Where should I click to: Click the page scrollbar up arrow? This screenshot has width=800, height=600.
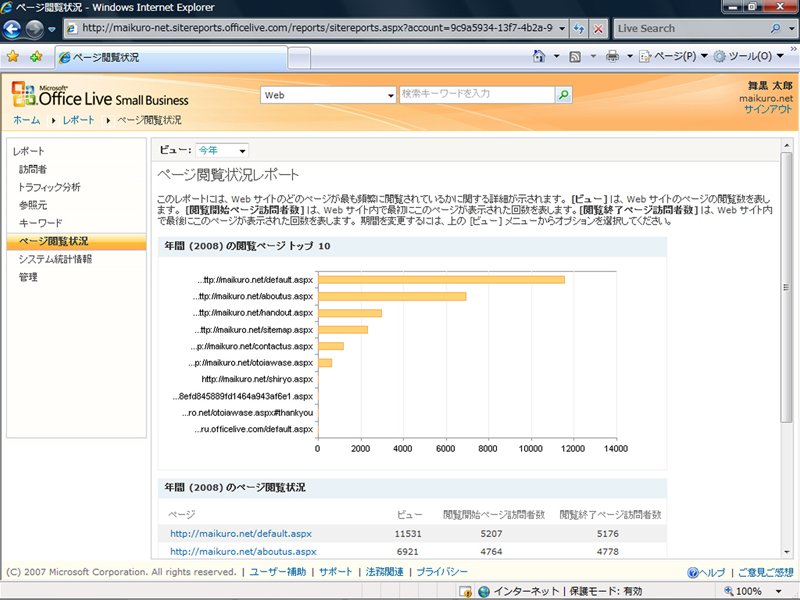tap(786, 145)
